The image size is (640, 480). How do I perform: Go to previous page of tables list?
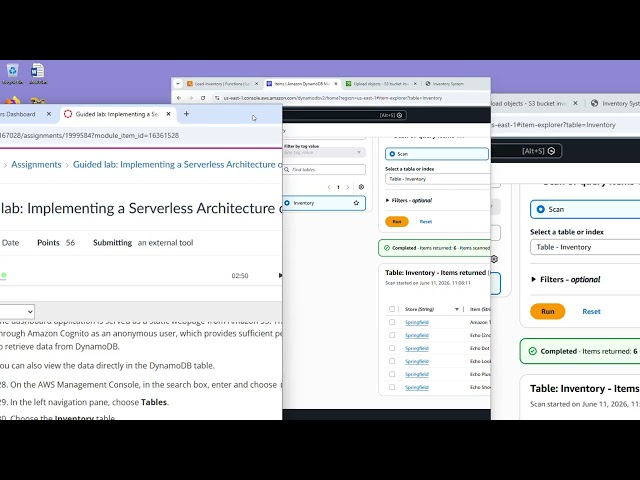(329, 187)
